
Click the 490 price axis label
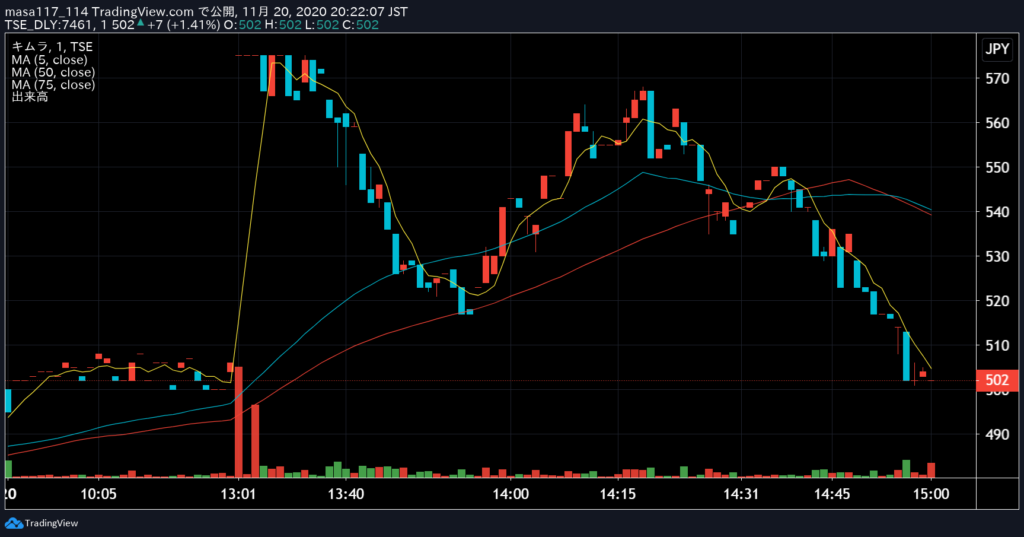coord(997,434)
